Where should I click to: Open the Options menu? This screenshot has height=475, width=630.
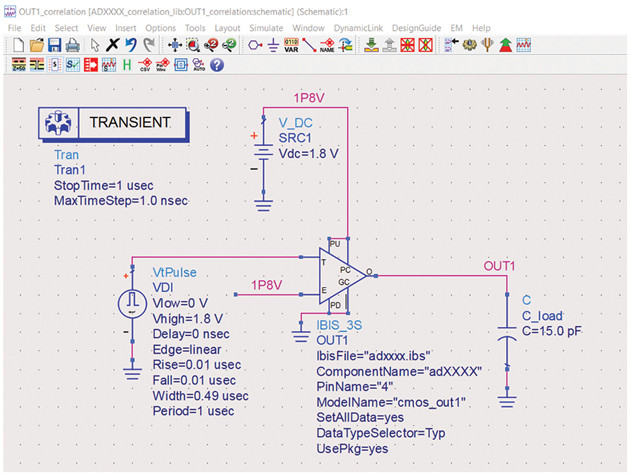160,28
